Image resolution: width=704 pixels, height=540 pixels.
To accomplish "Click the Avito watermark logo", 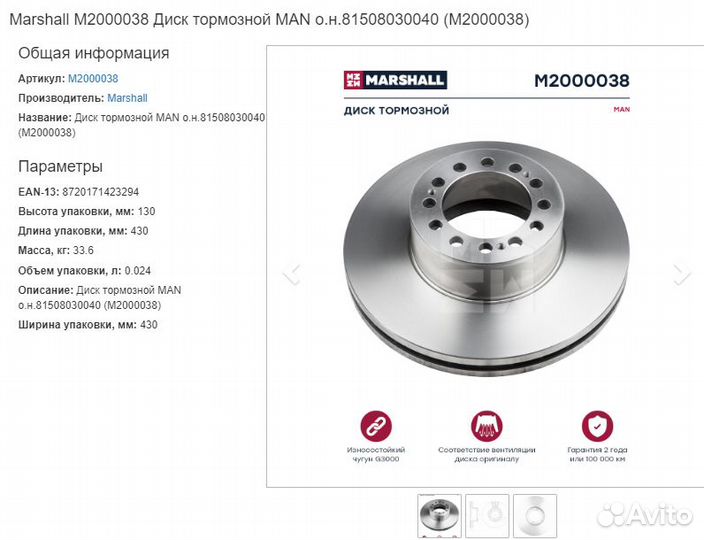I will coord(644,514).
